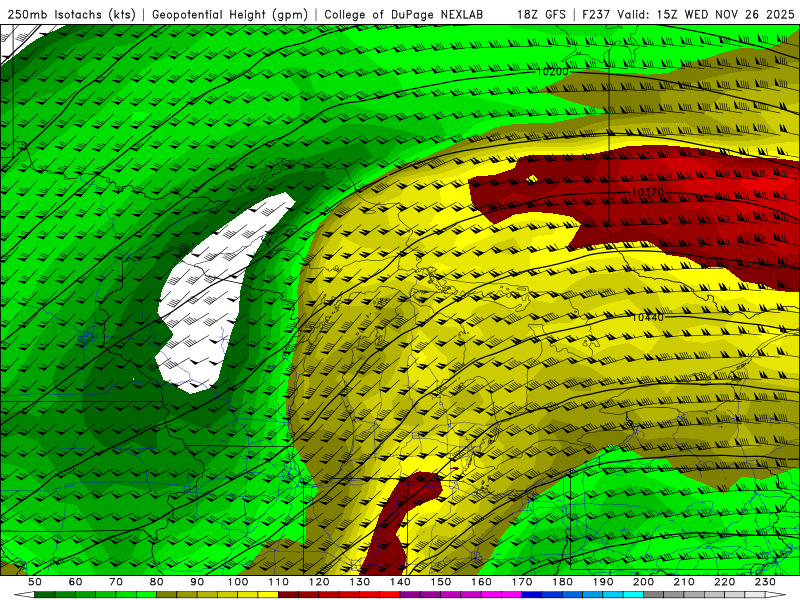Click the dark gray swatch just after 200
The width and height of the screenshot is (800, 600).
click(x=654, y=594)
